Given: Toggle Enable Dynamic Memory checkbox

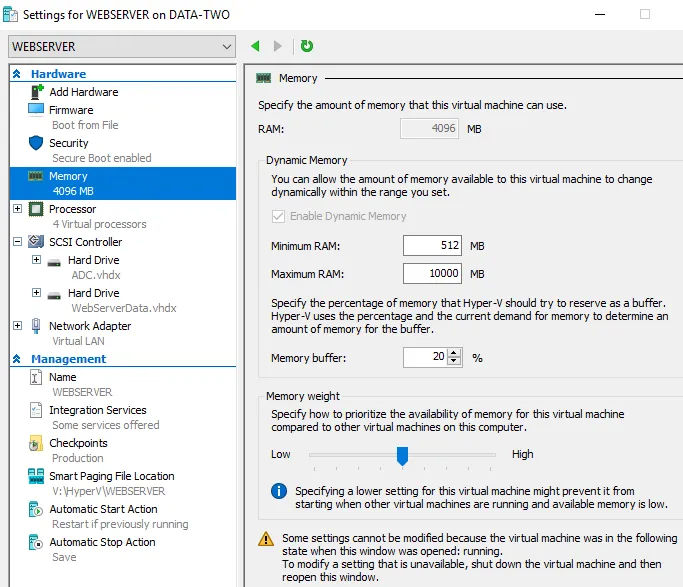Looking at the screenshot, I should (x=278, y=216).
